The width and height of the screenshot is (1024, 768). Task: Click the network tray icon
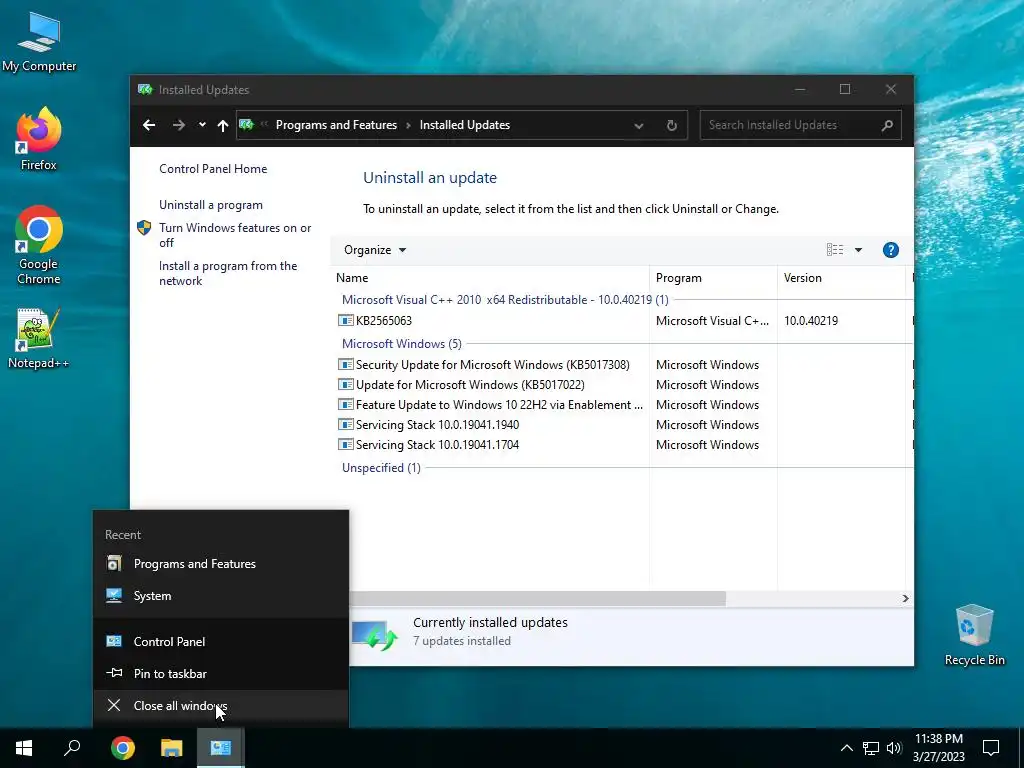(871, 748)
